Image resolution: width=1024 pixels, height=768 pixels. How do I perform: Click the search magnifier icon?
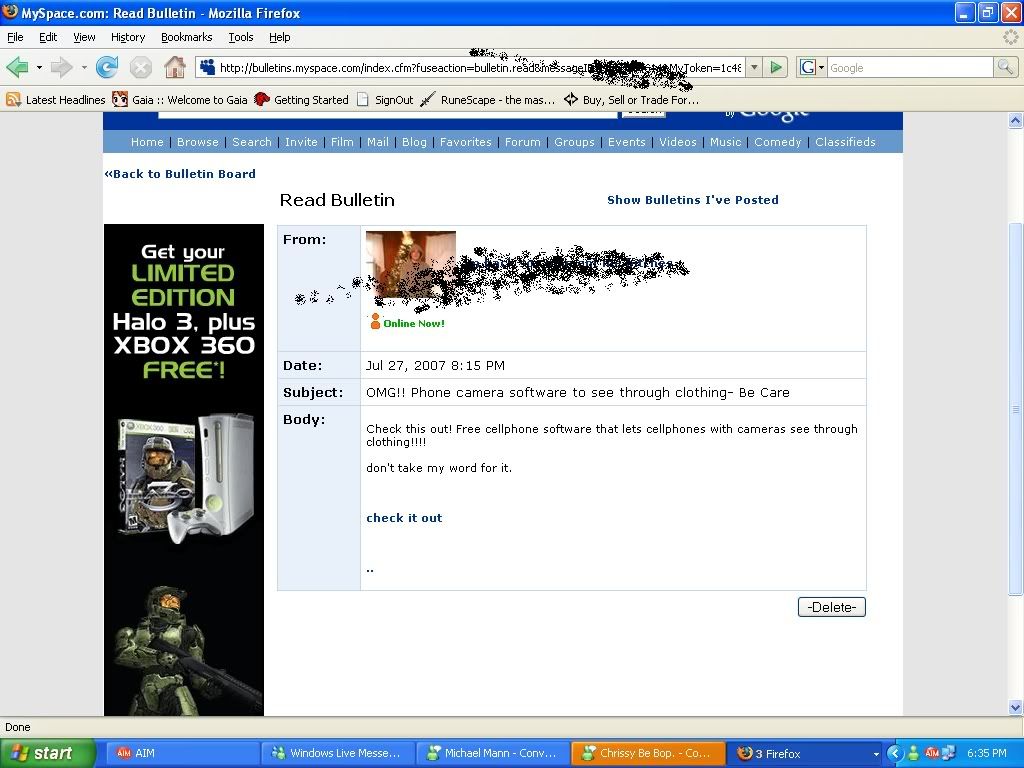tap(1005, 68)
